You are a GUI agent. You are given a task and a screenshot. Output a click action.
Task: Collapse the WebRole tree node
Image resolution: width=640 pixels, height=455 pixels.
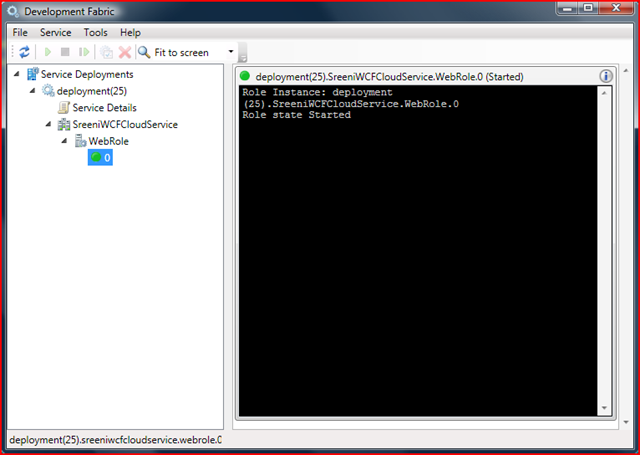tap(64, 140)
